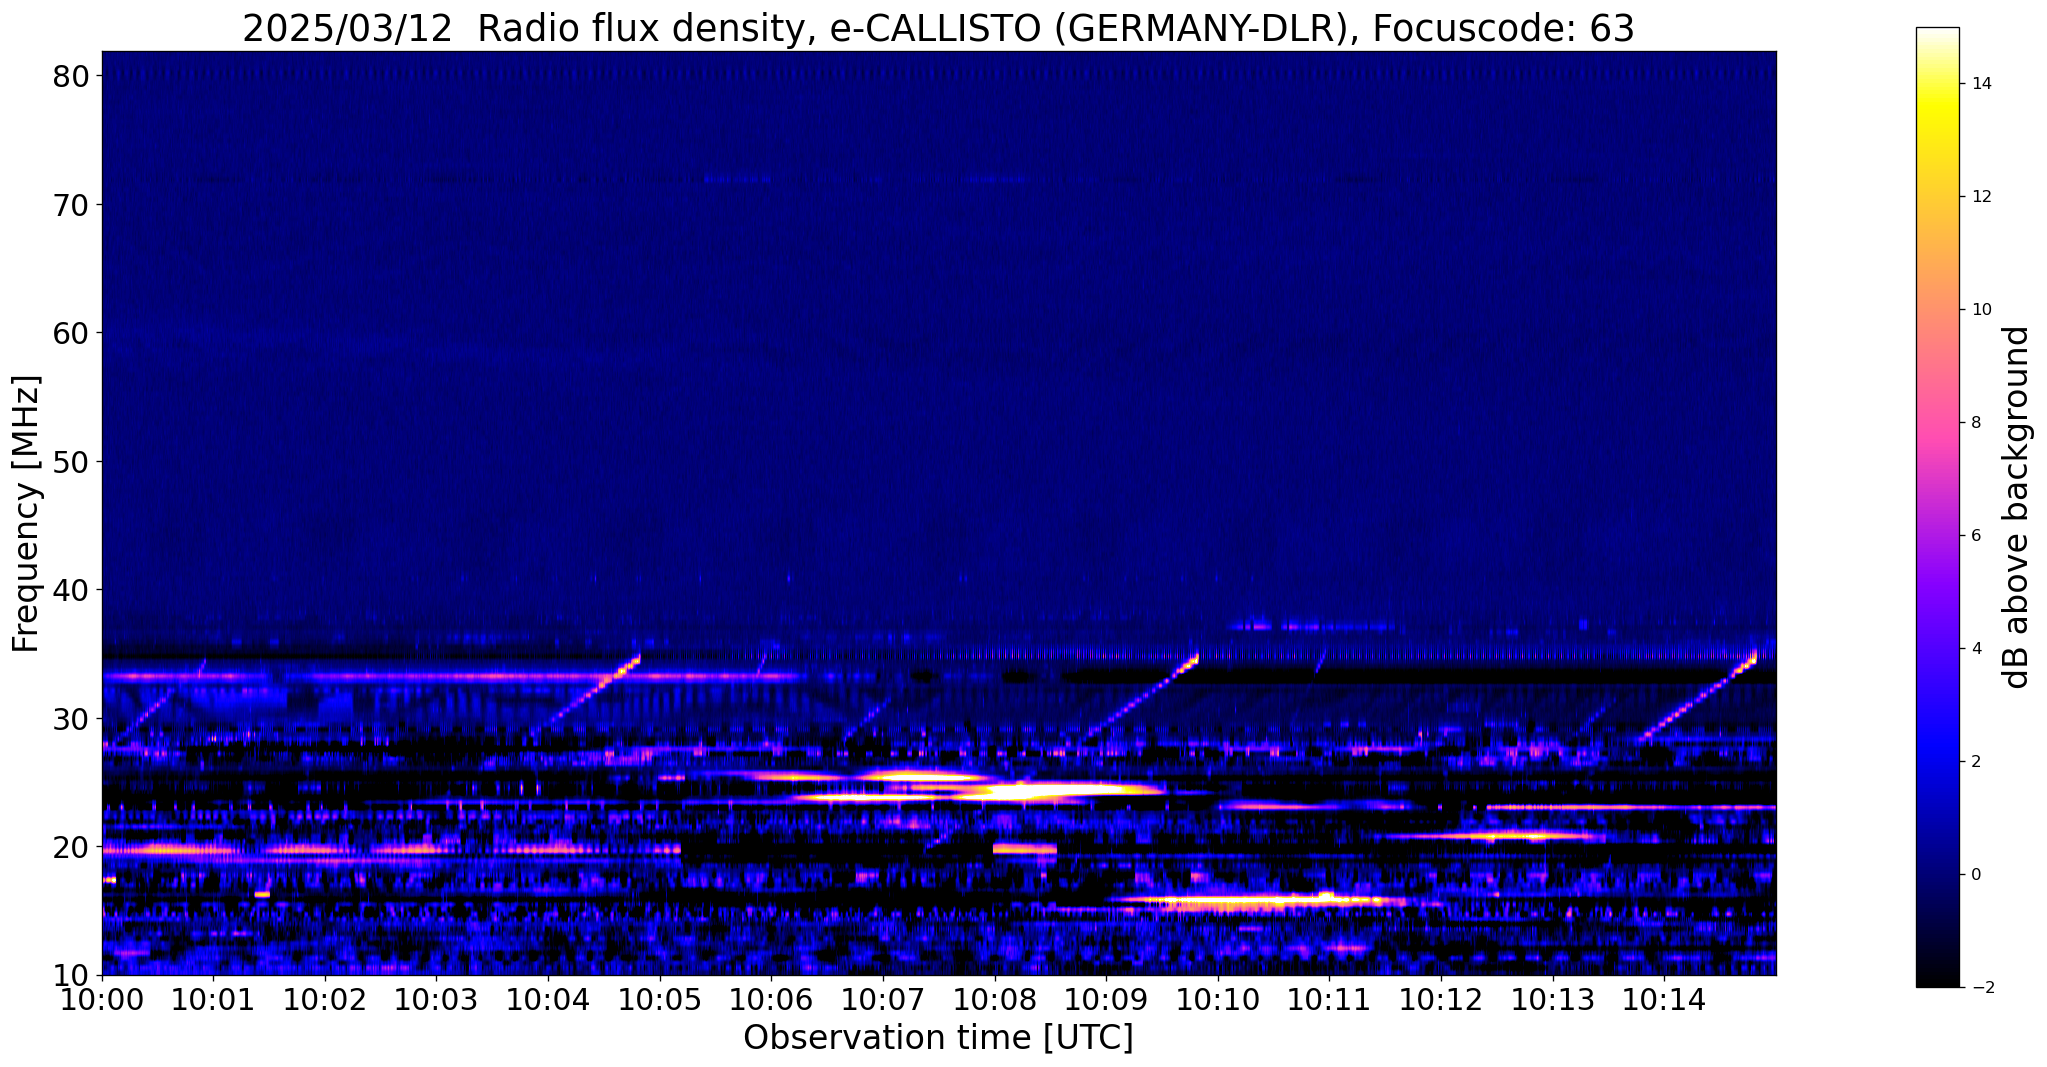Click the 70 MHz frequency tick label
2047x1067 pixels.
71,205
